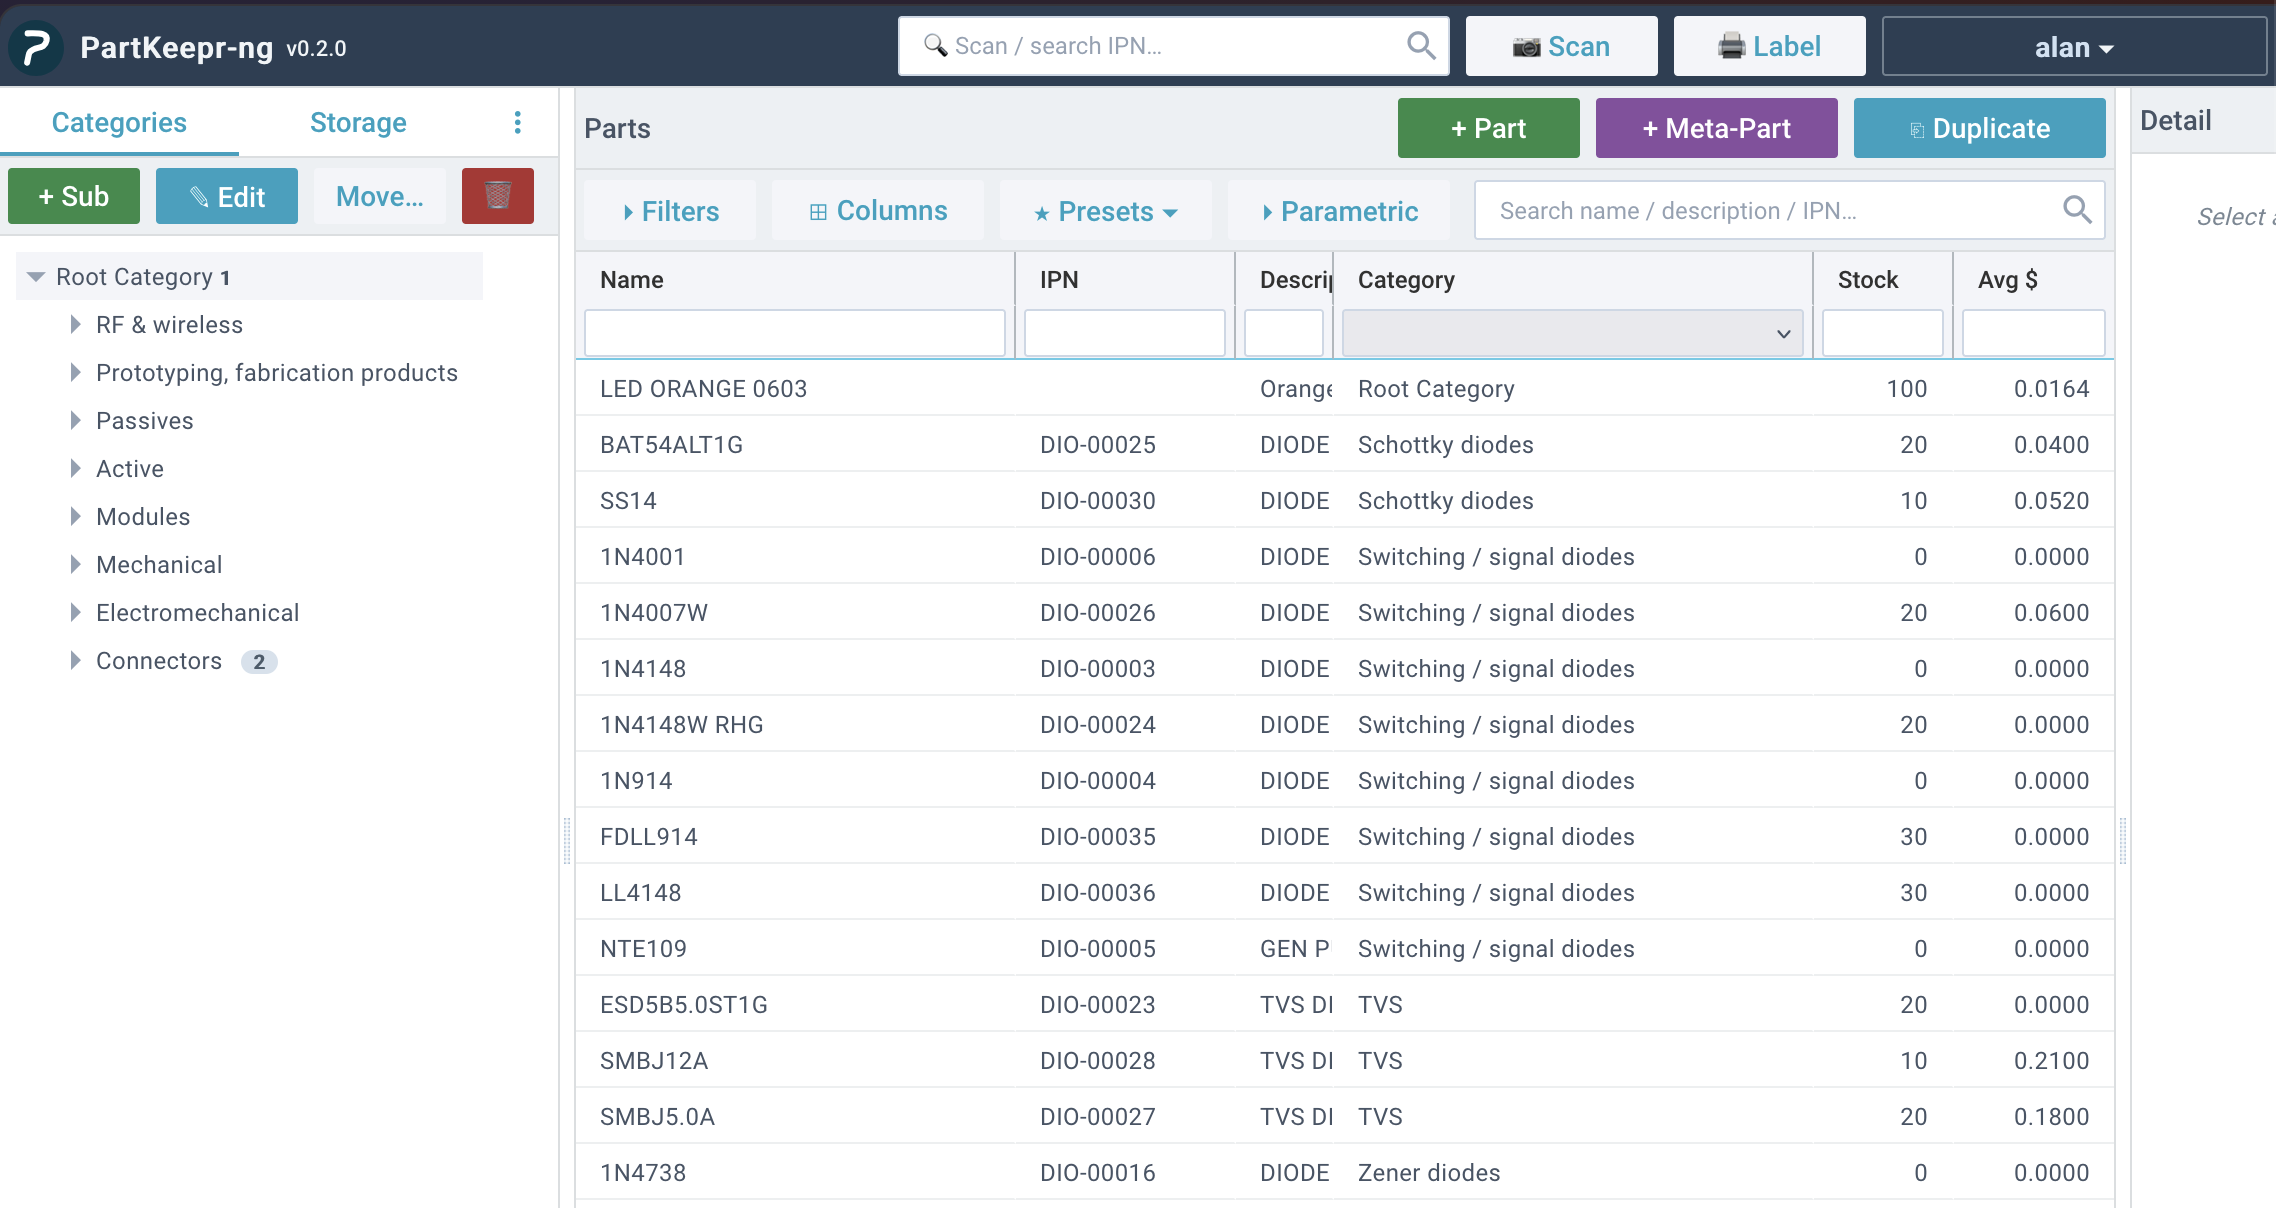The image size is (2276, 1208).
Task: Switch to the Storage tab
Action: 358,122
